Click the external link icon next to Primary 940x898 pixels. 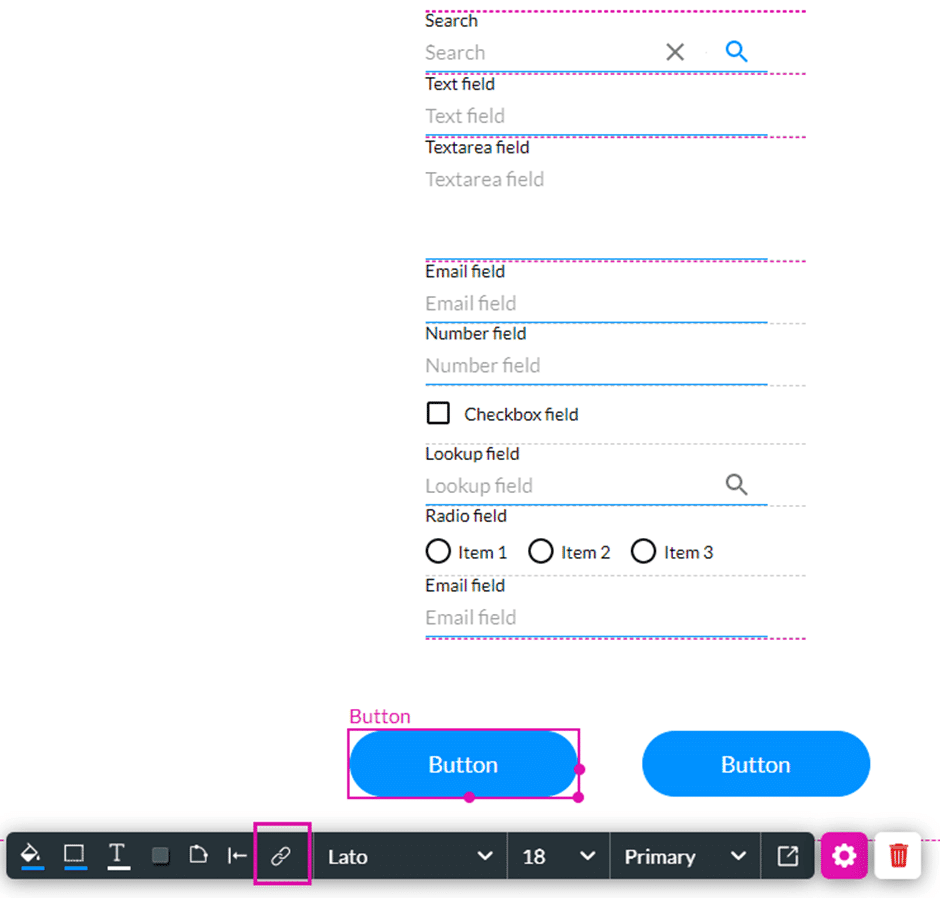click(788, 855)
